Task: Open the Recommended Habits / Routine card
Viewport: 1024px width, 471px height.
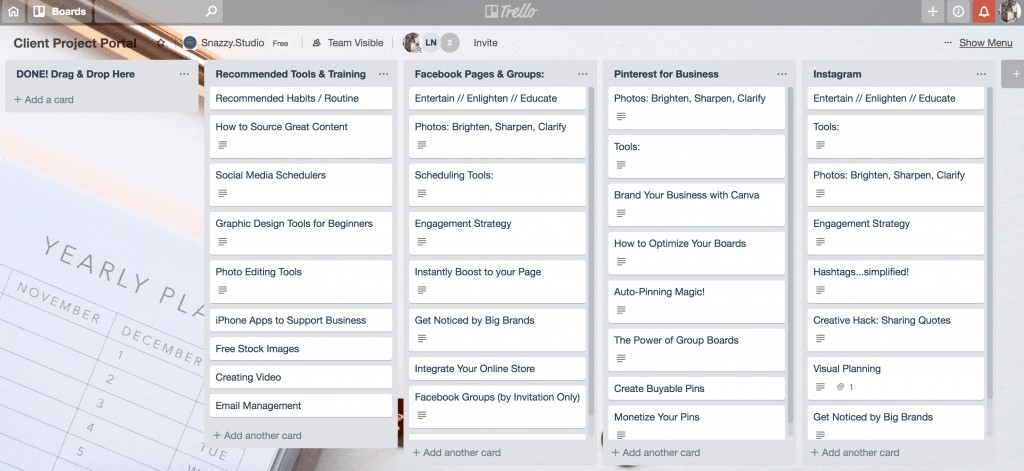Action: 301,99
